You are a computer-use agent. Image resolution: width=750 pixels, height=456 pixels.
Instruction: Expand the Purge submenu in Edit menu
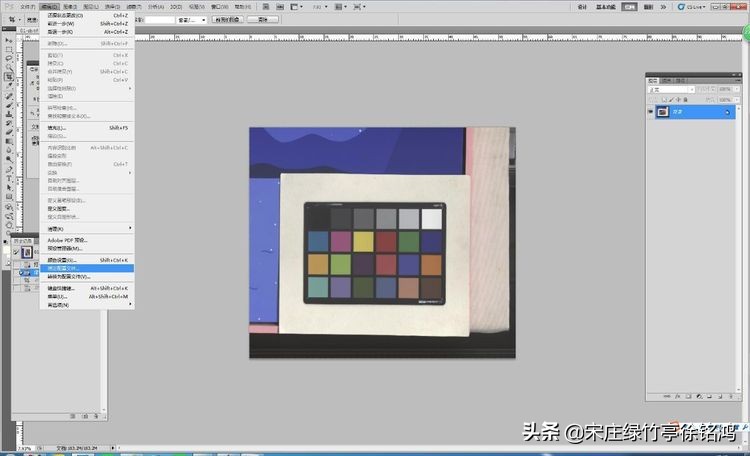86,229
